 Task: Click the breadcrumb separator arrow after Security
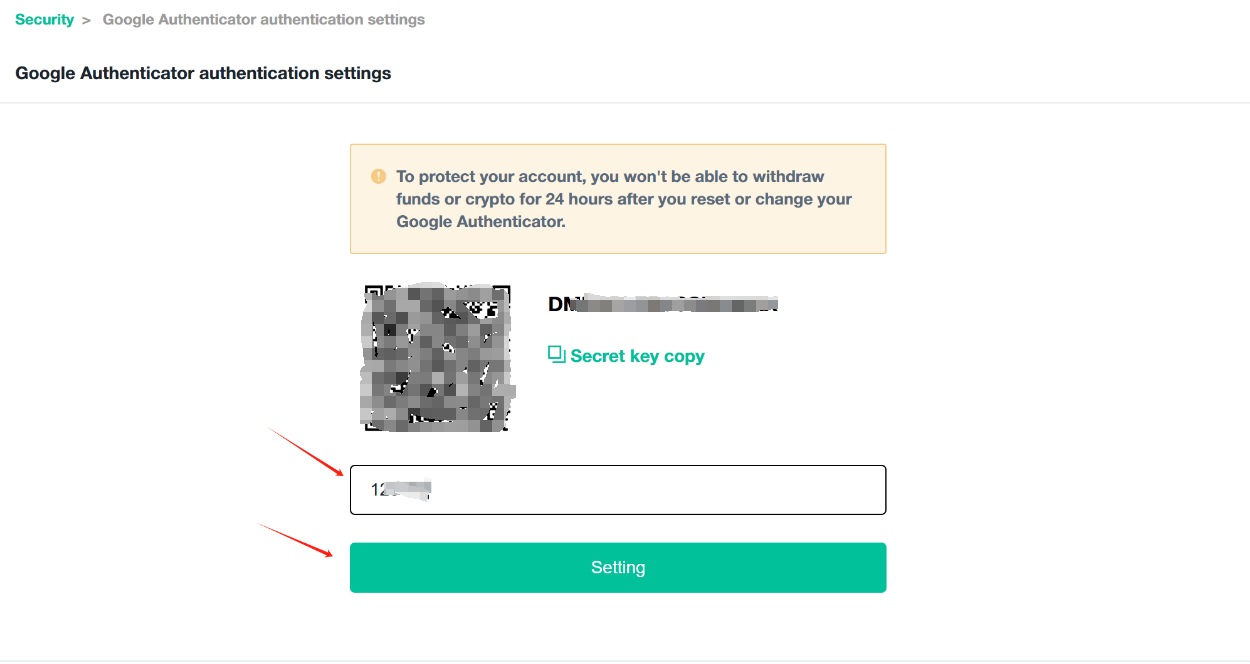click(84, 19)
